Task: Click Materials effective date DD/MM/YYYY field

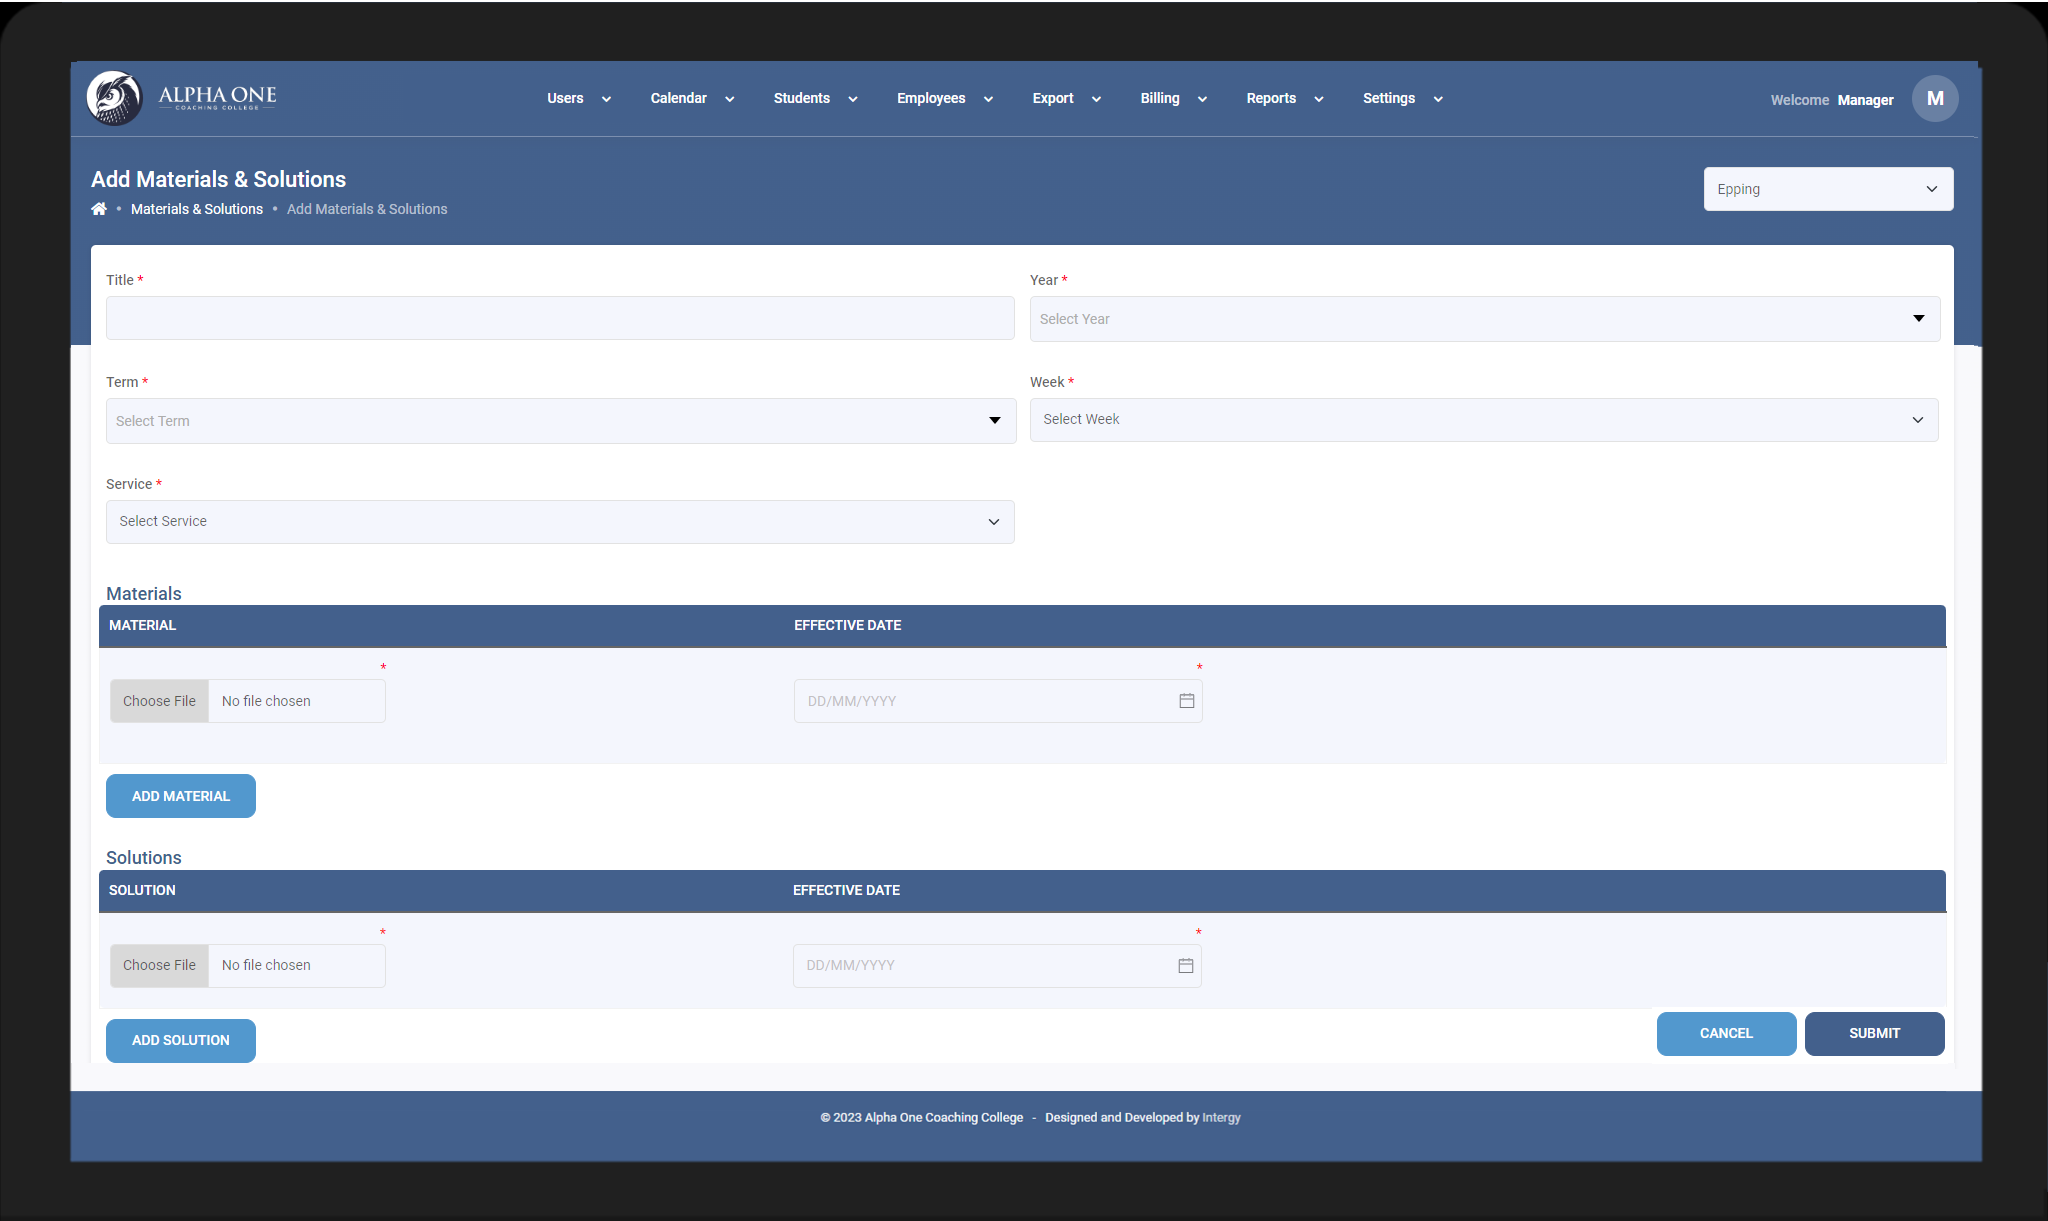Action: point(997,701)
